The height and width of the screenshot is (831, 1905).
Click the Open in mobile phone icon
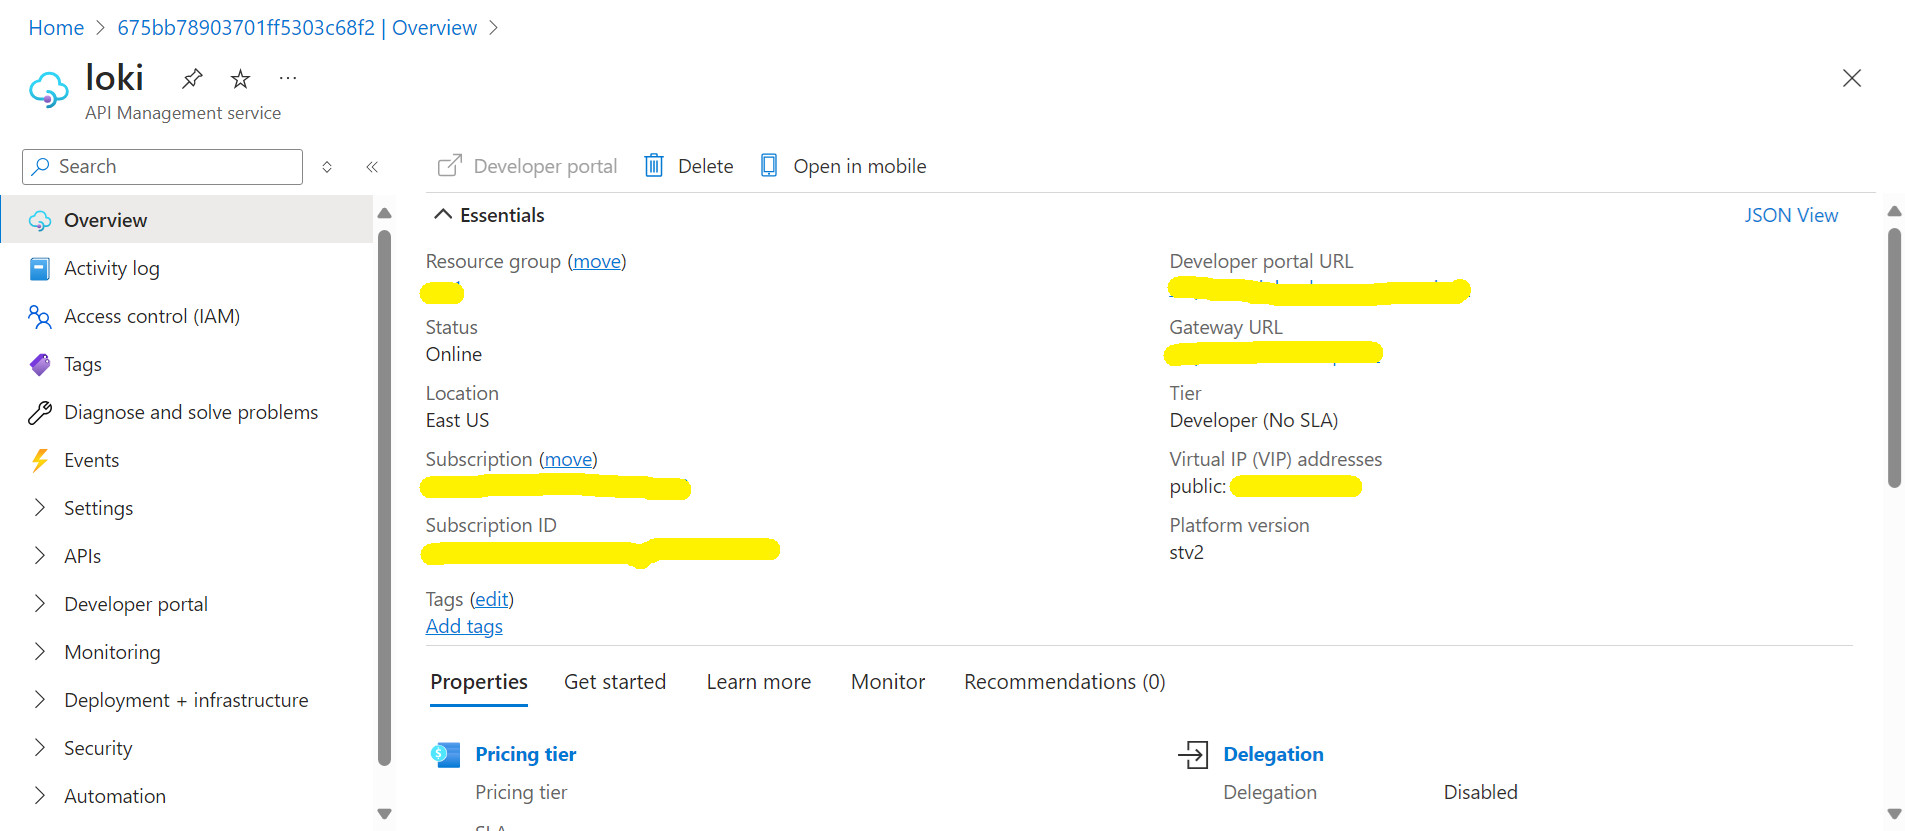point(769,166)
